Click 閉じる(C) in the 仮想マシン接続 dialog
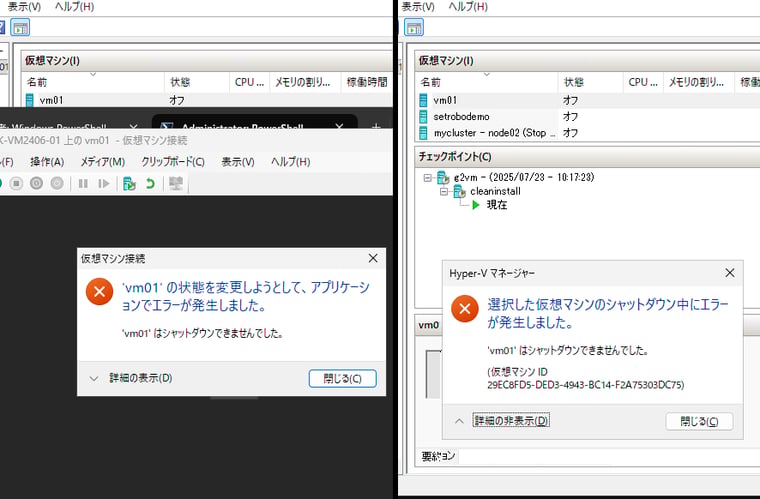The image size is (760, 499). [342, 378]
